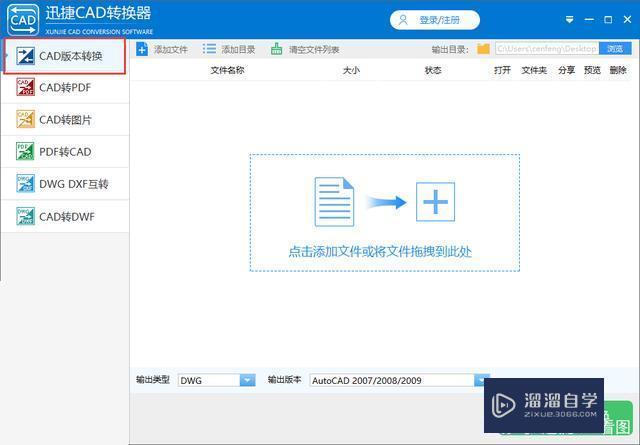The height and width of the screenshot is (445, 640).
Task: Click the 输出类型 label
Action: point(153,380)
